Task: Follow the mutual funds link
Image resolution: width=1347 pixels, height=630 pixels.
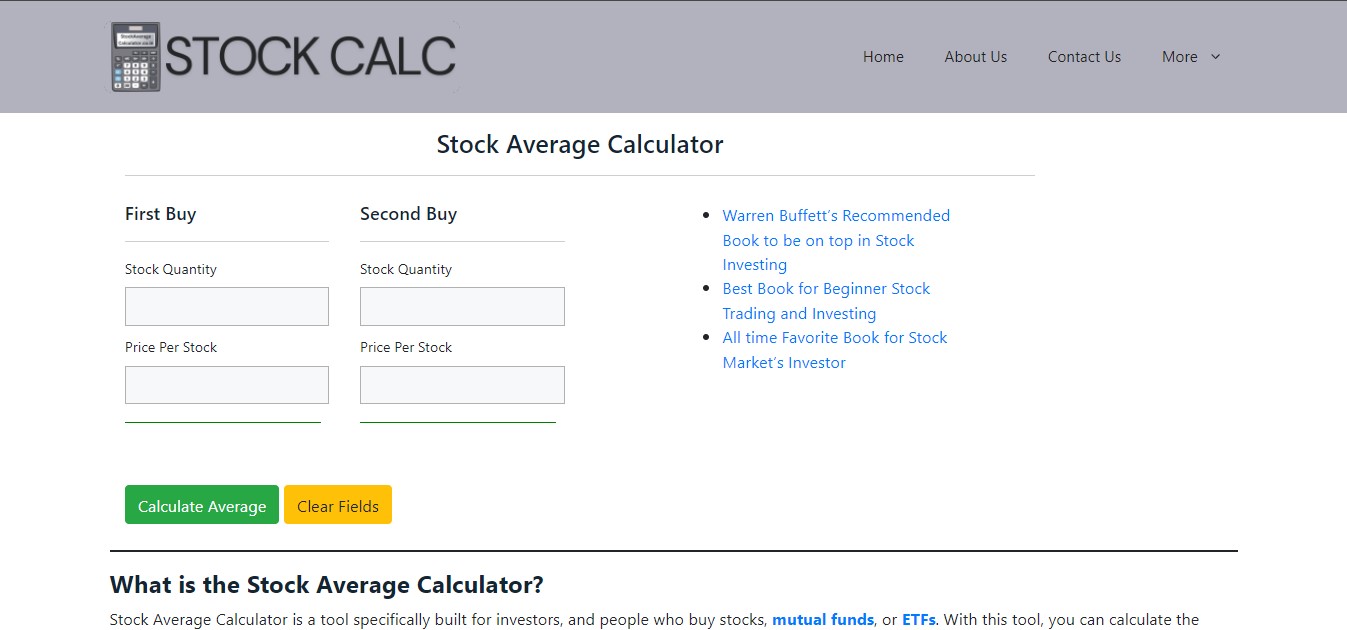Action: 823,620
